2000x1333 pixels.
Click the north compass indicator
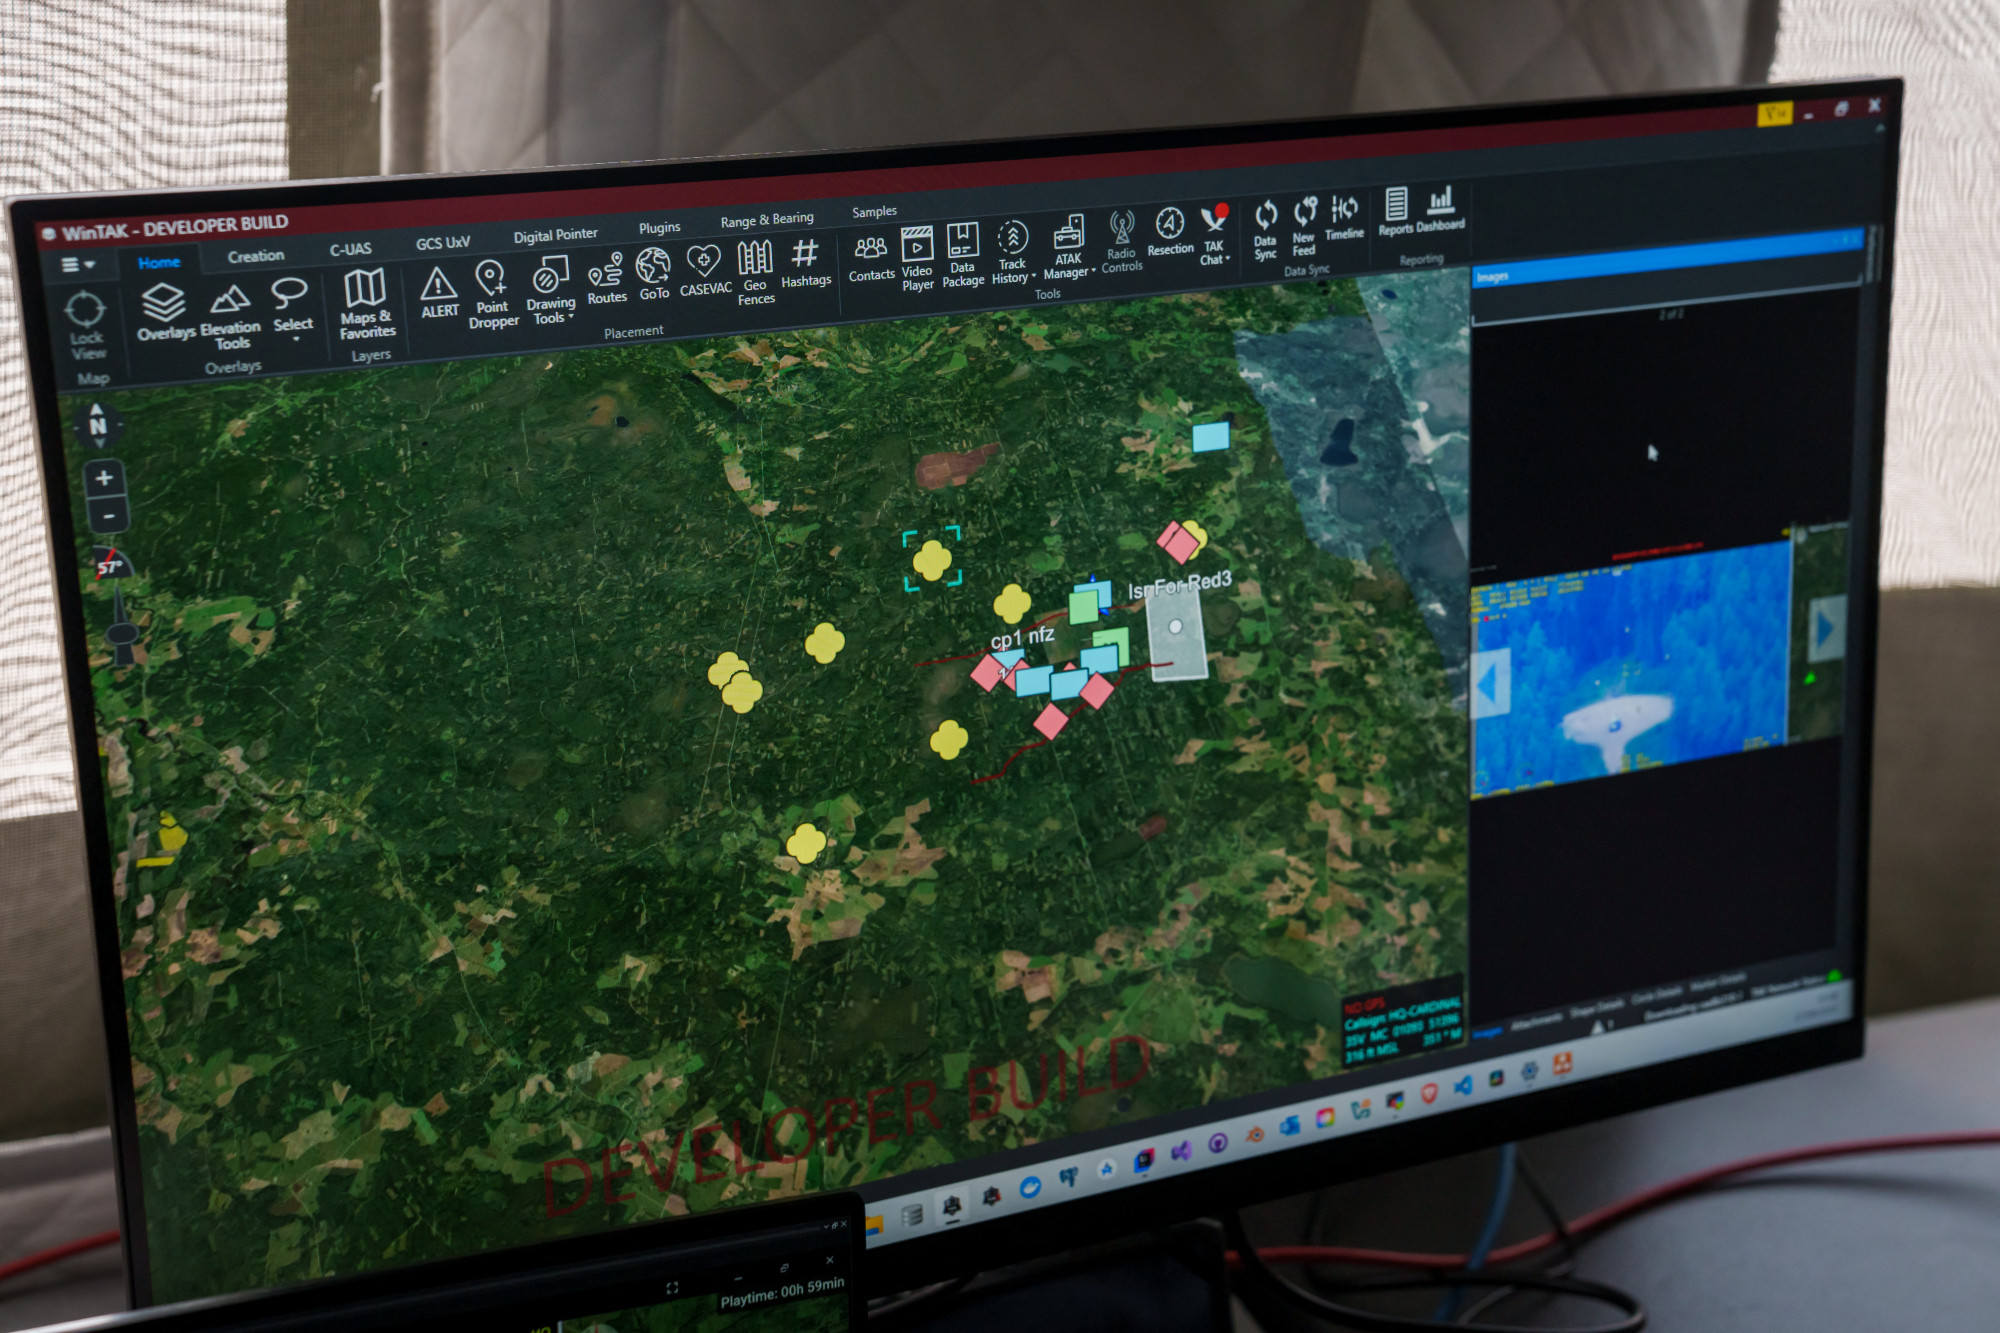pos(97,427)
